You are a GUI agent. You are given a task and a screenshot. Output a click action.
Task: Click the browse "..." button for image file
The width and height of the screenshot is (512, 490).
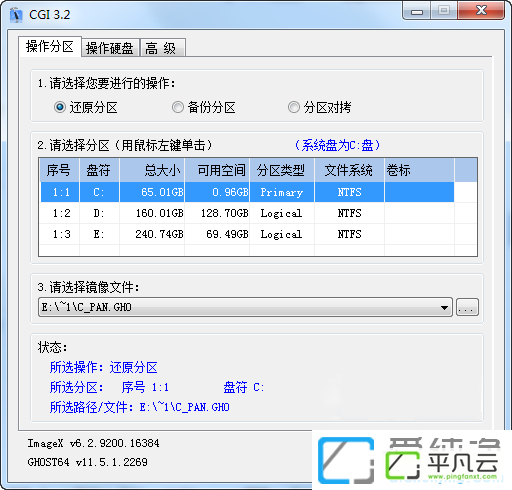click(x=467, y=307)
